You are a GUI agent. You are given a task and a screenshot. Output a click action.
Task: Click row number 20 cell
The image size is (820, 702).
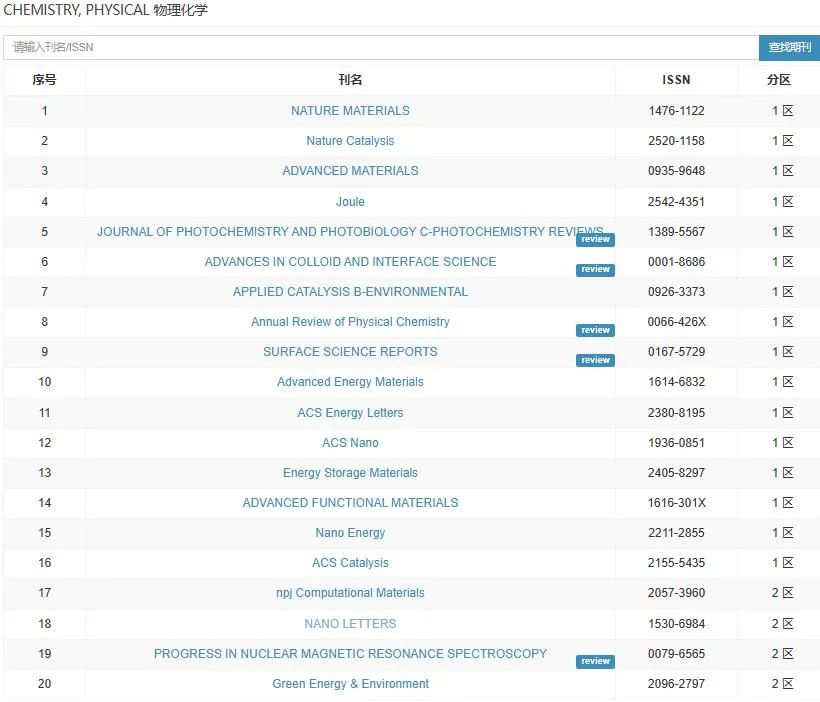pyautogui.click(x=44, y=684)
